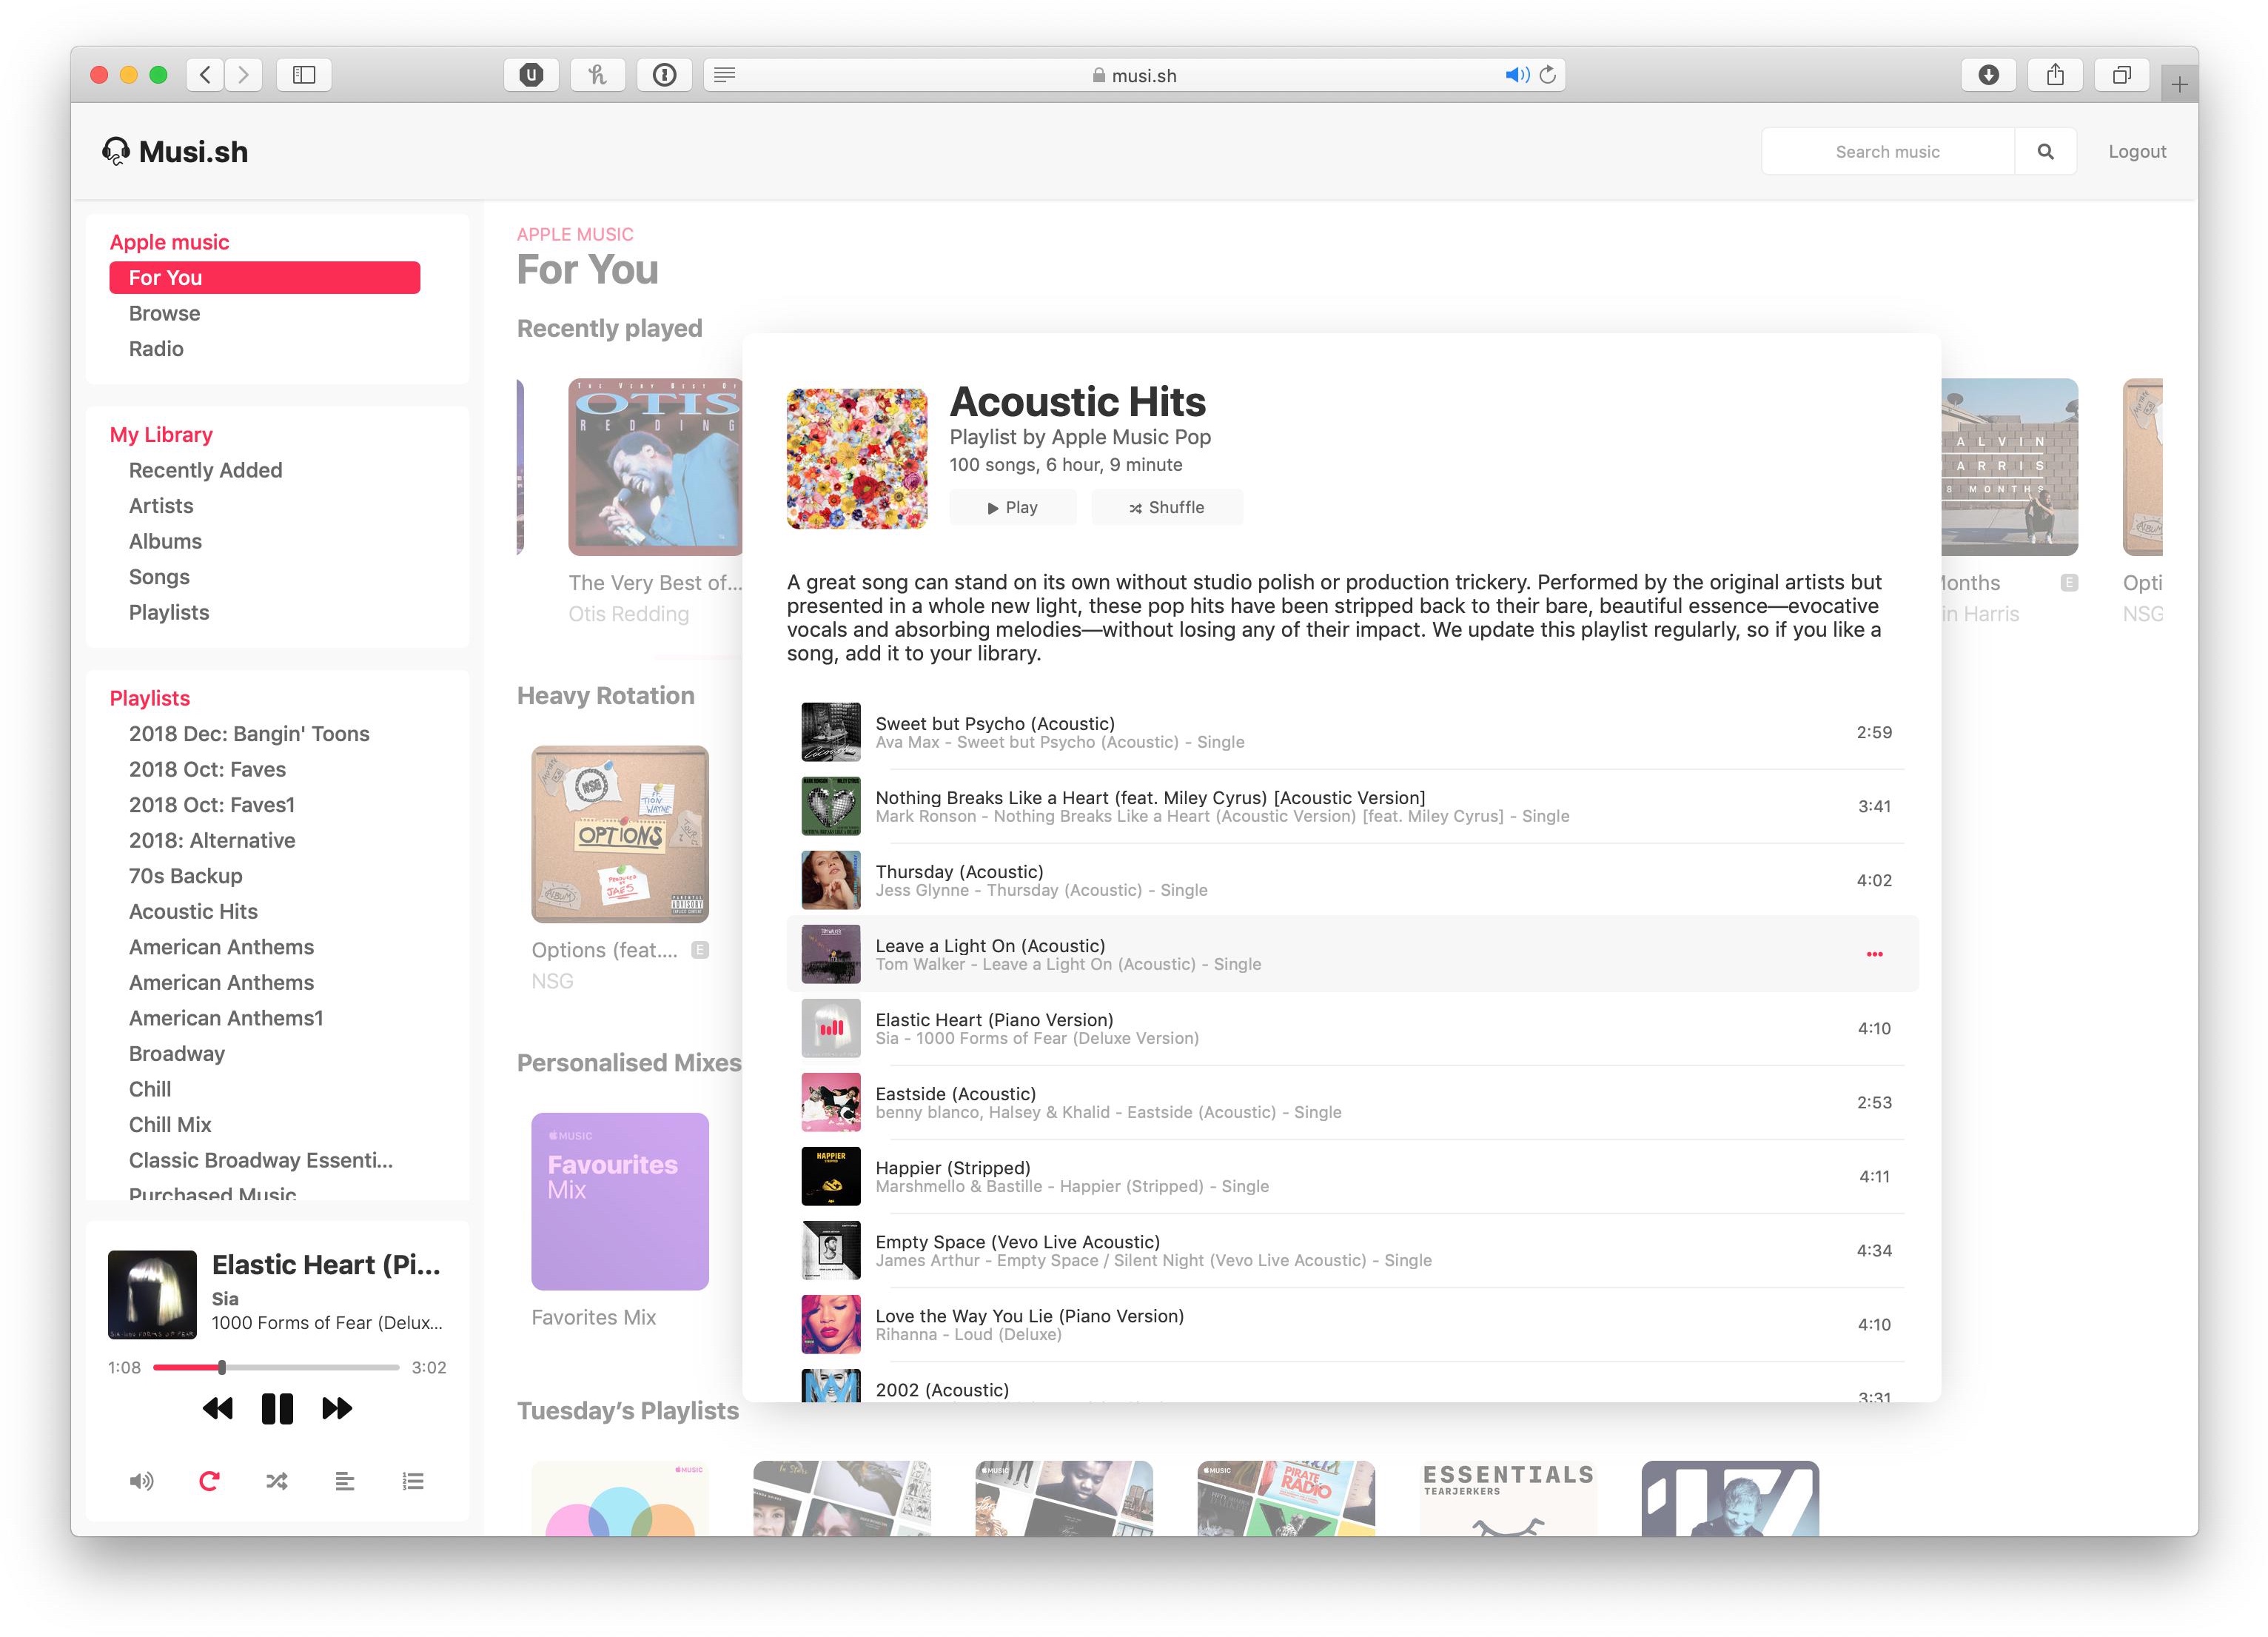The height and width of the screenshot is (1637, 2268).
Task: Pause the current song
Action: (277, 1408)
